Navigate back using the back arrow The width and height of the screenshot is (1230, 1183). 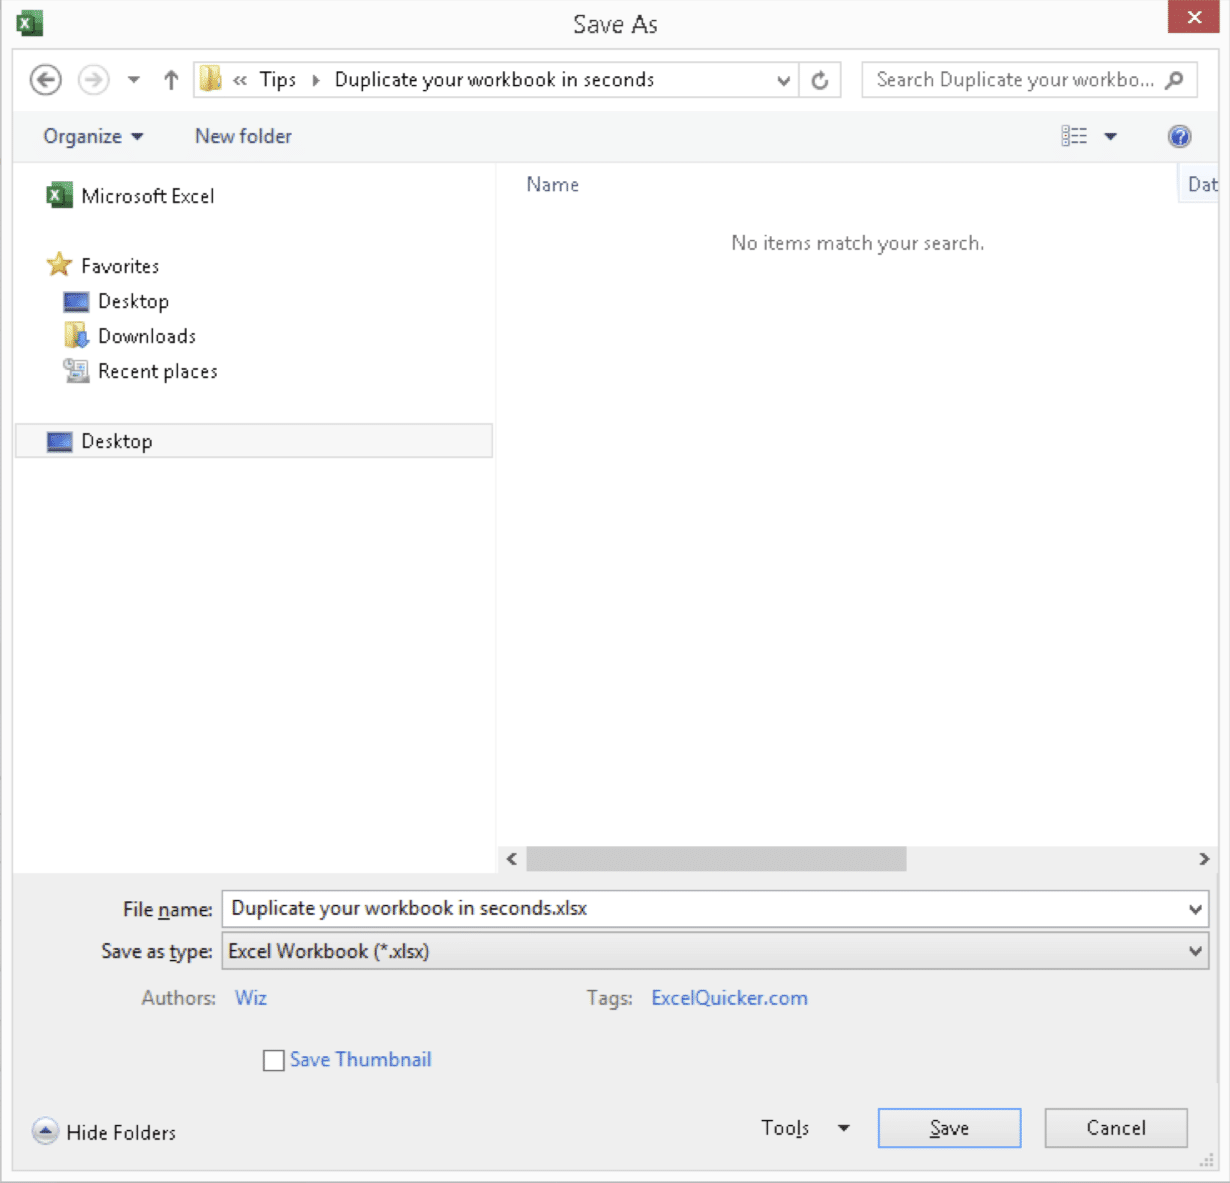click(x=45, y=79)
